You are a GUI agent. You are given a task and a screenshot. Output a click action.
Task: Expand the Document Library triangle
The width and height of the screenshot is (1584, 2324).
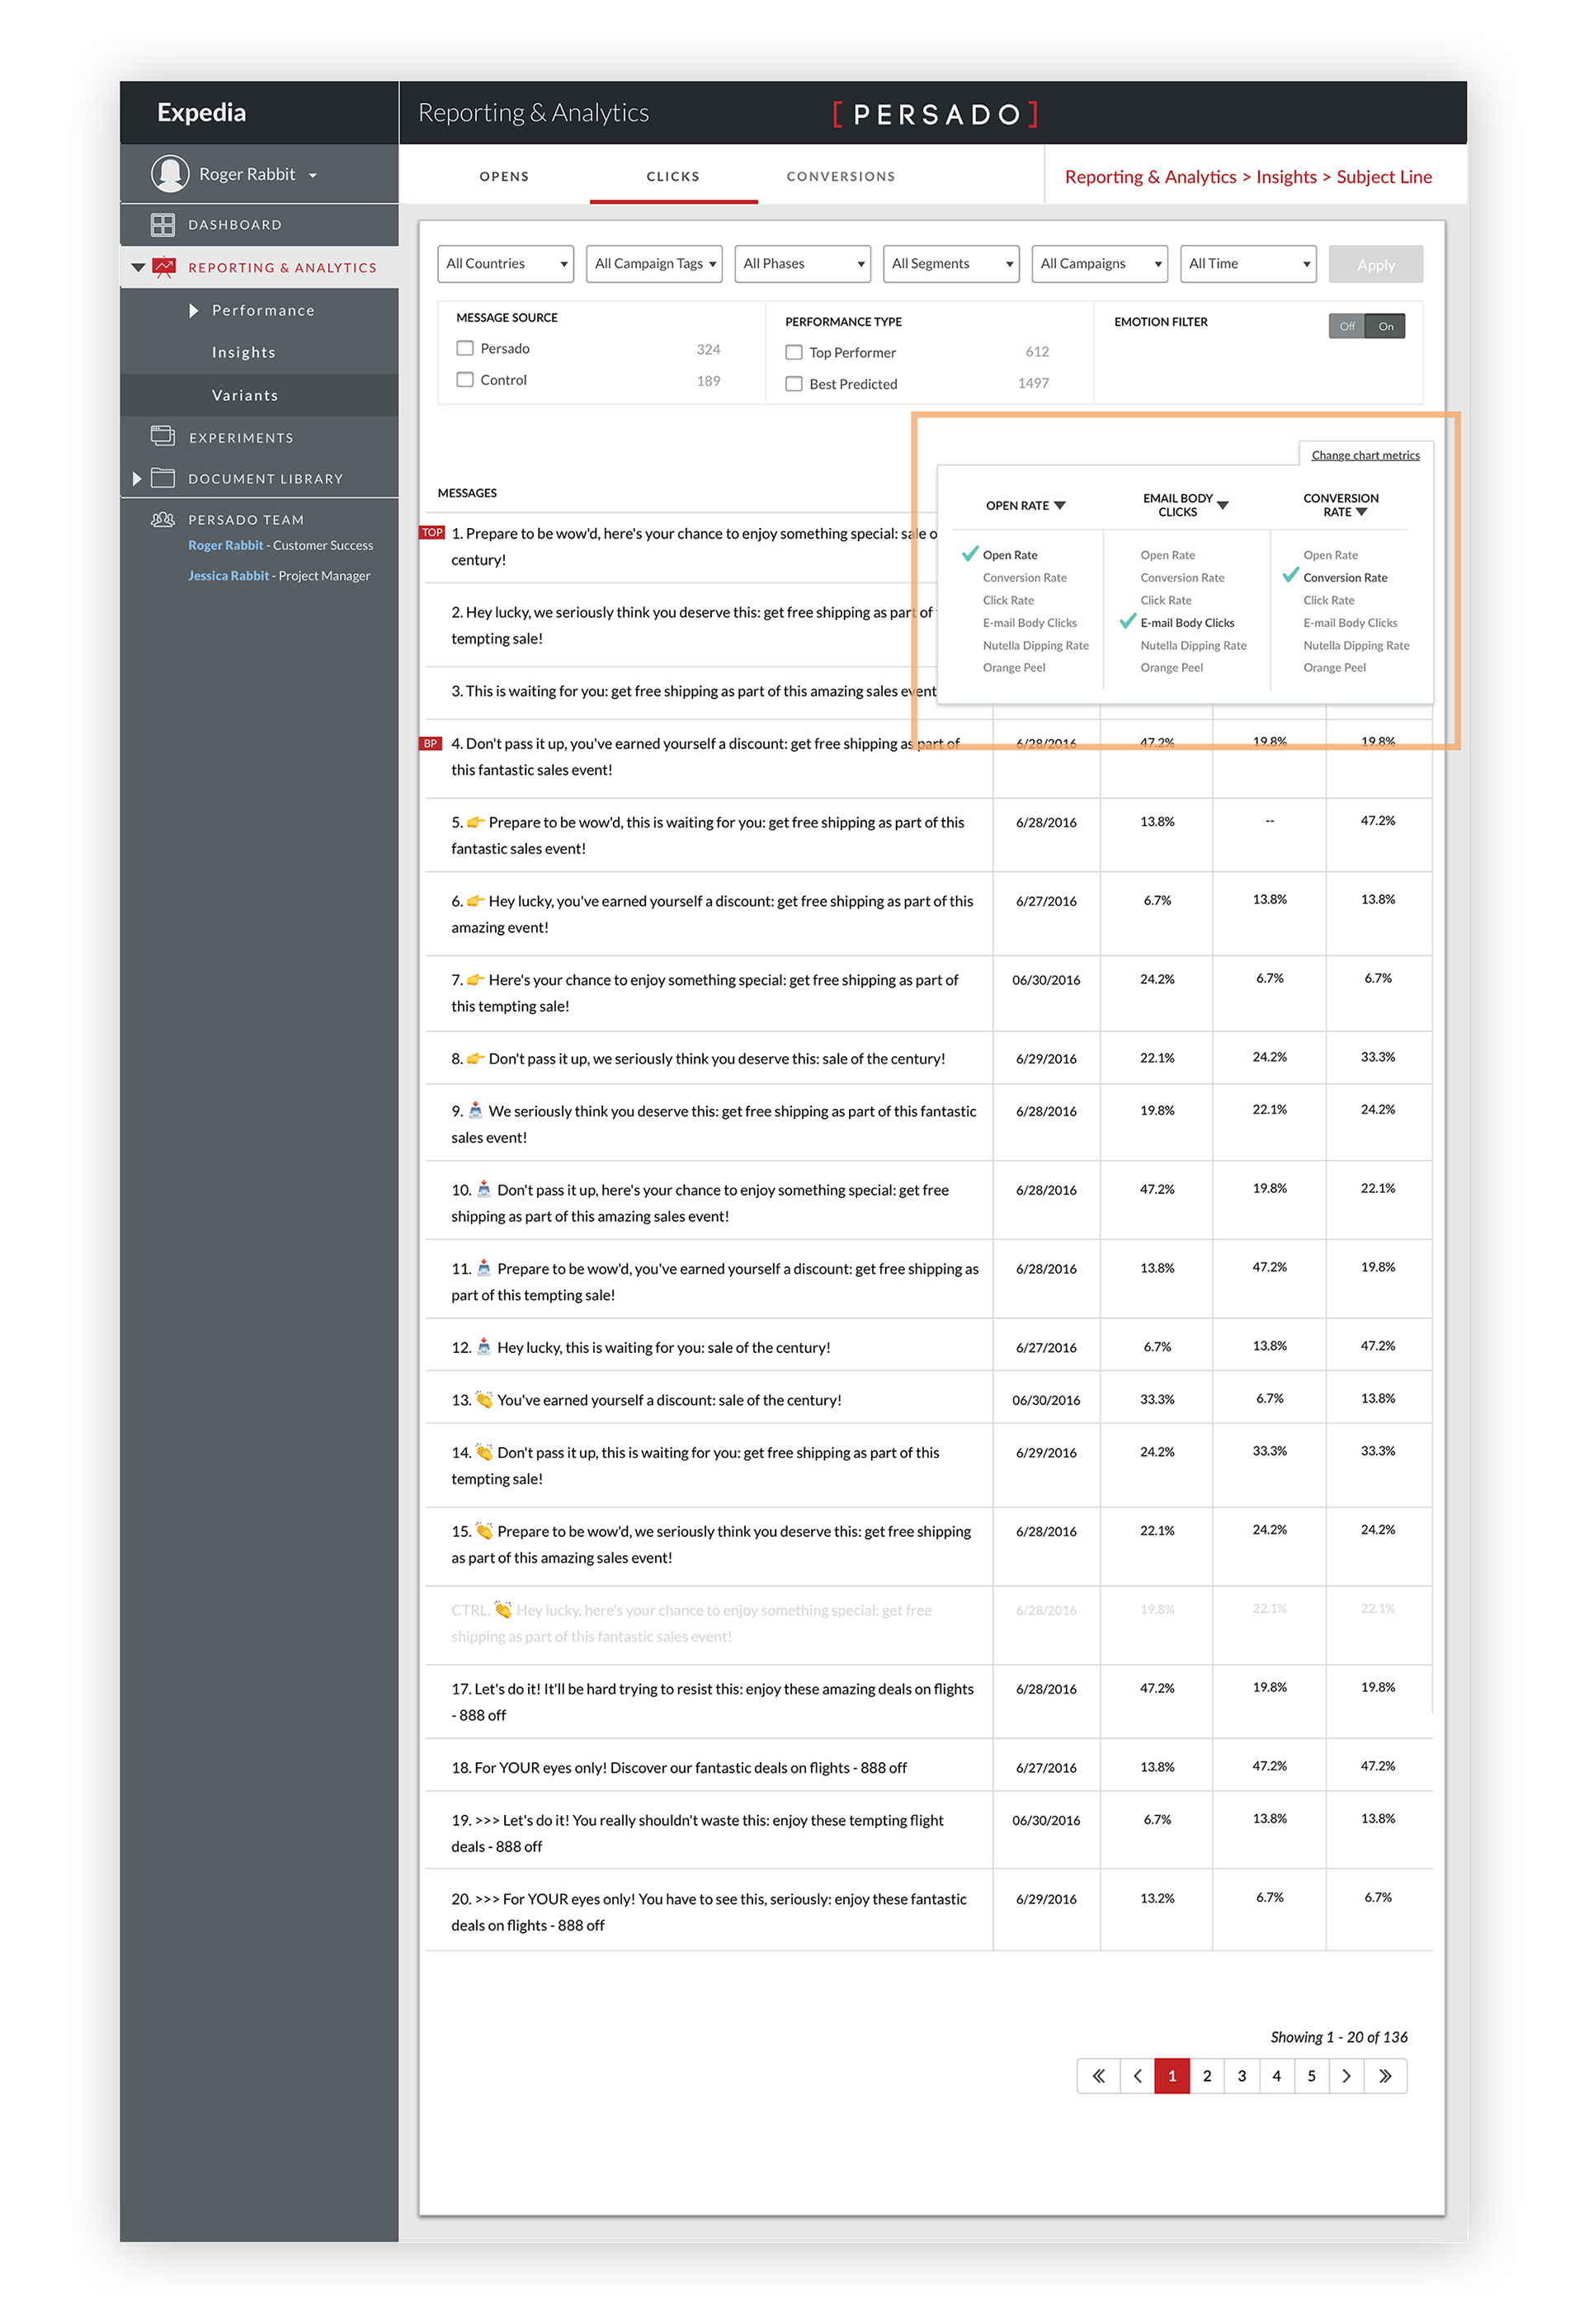click(137, 478)
